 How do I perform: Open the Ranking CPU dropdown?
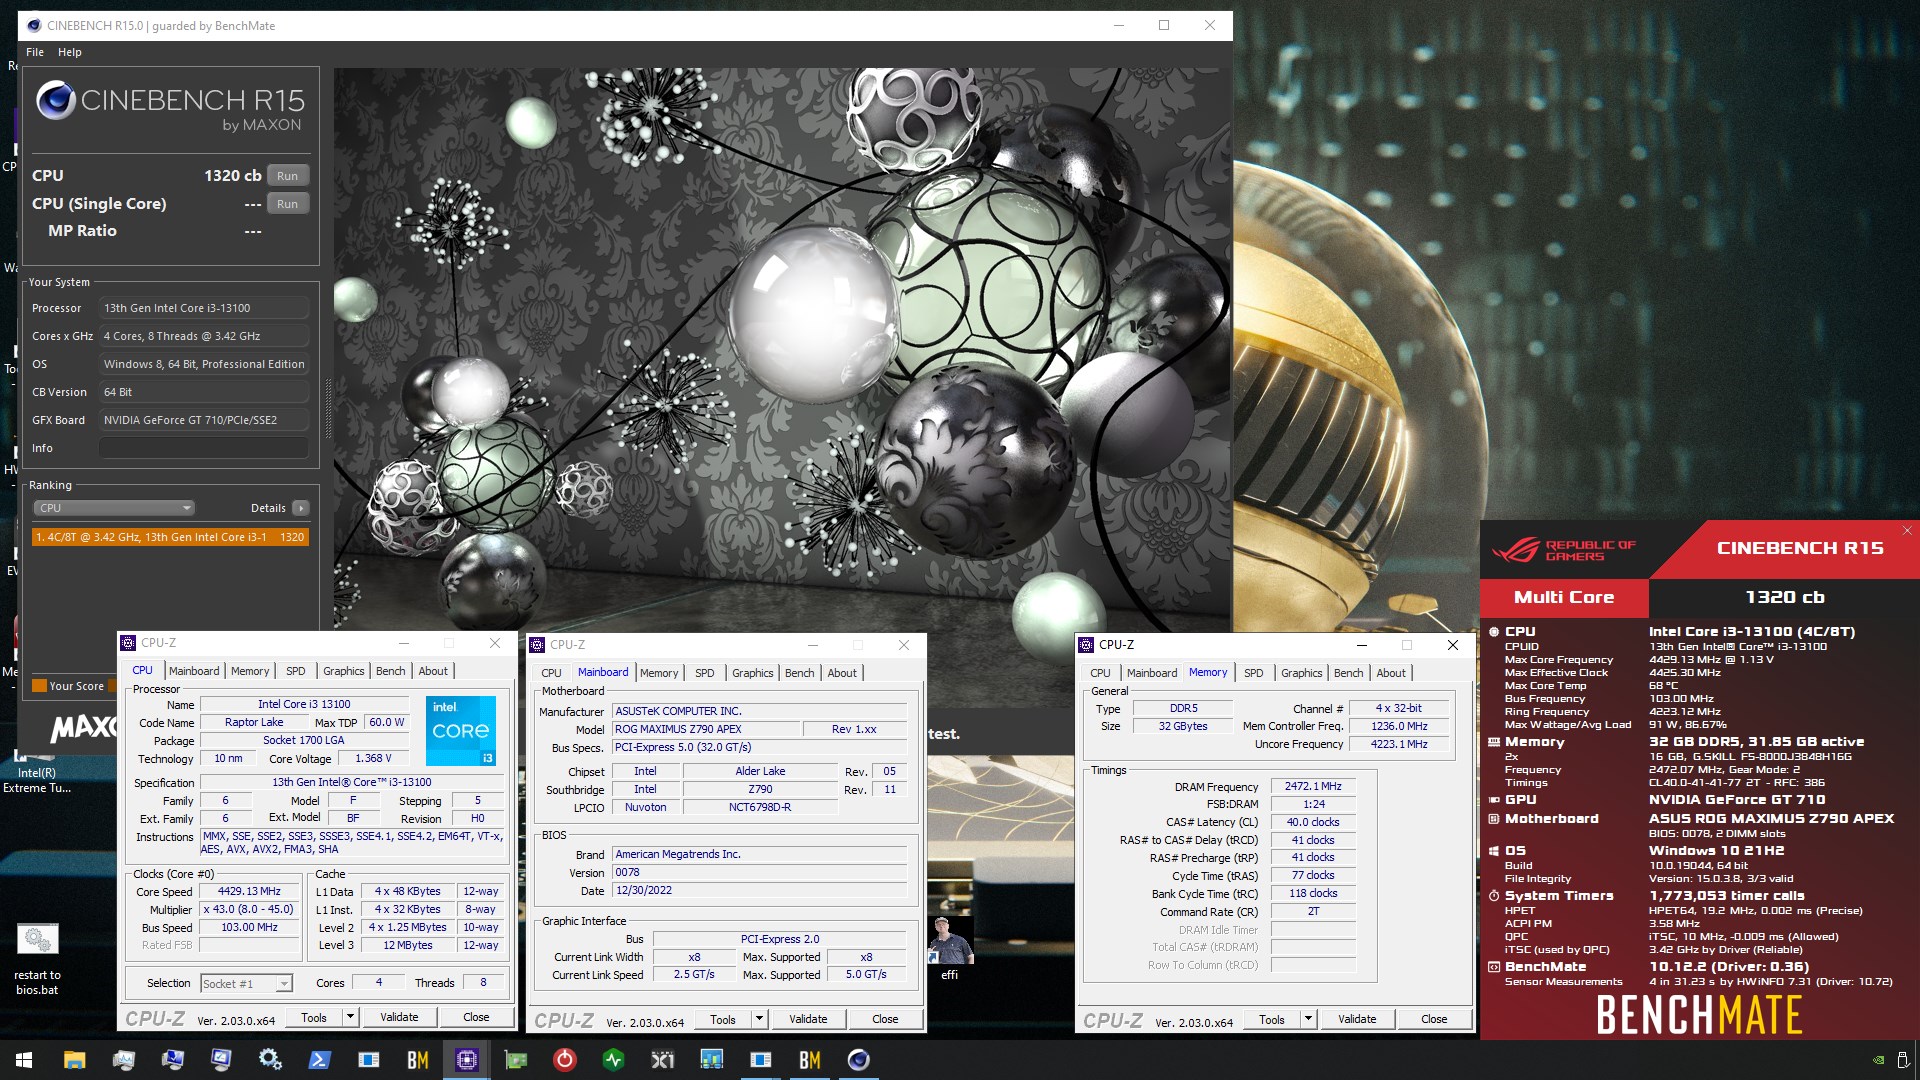click(114, 508)
